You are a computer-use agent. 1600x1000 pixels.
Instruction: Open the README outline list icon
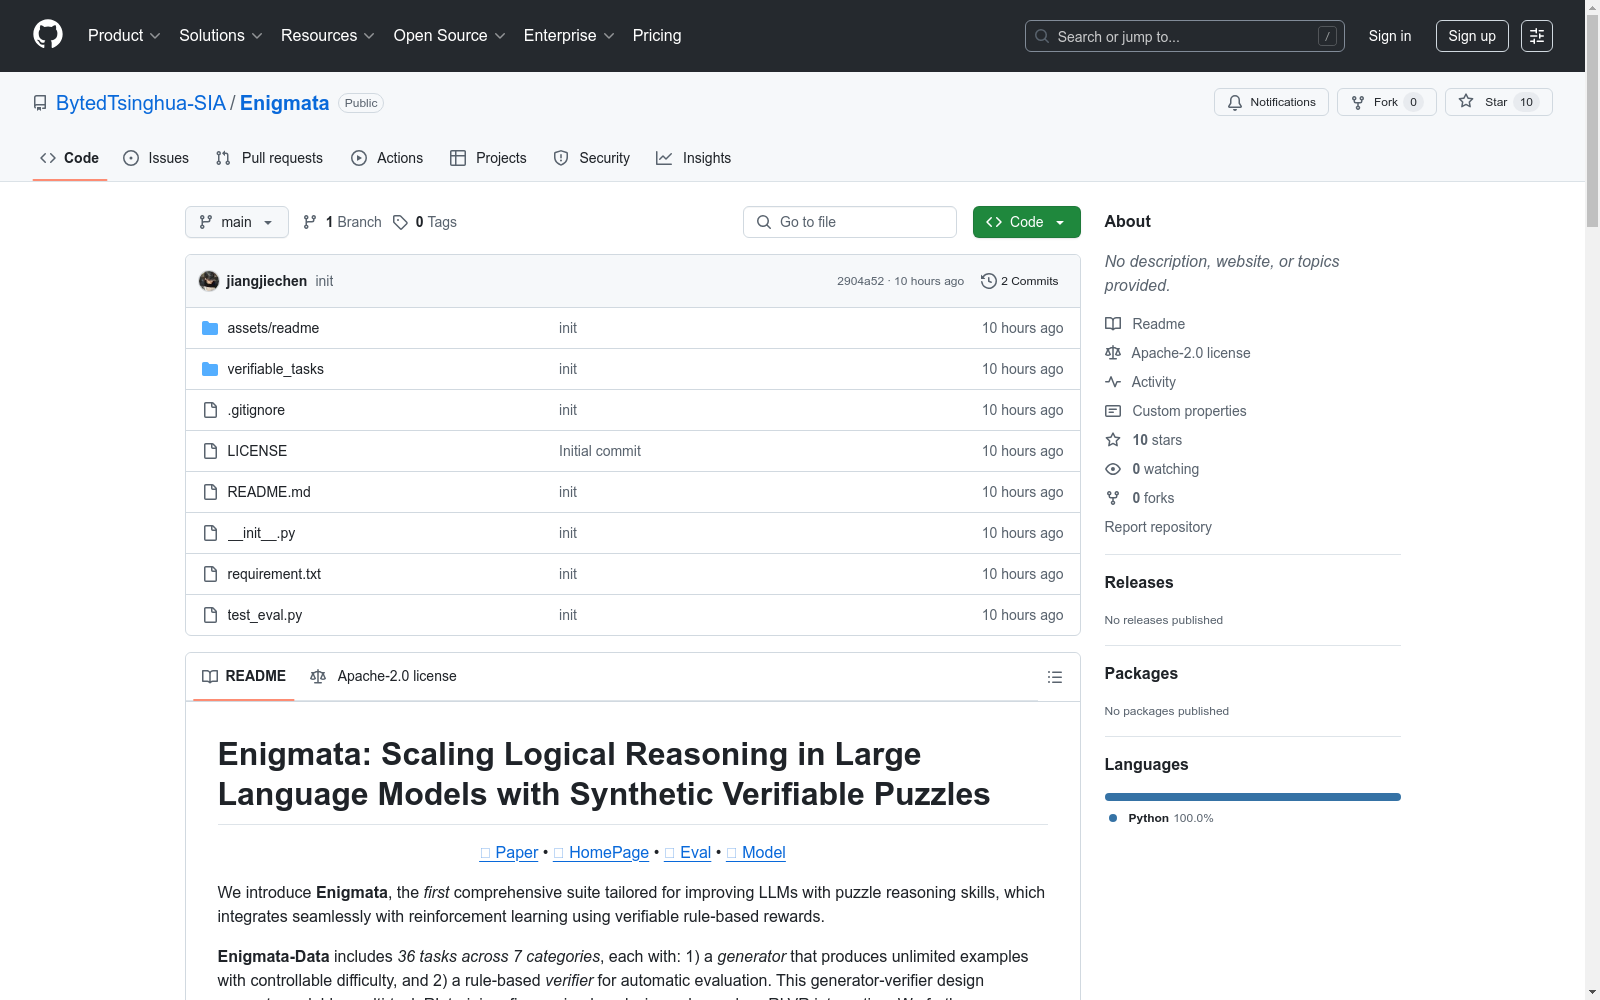(1054, 677)
